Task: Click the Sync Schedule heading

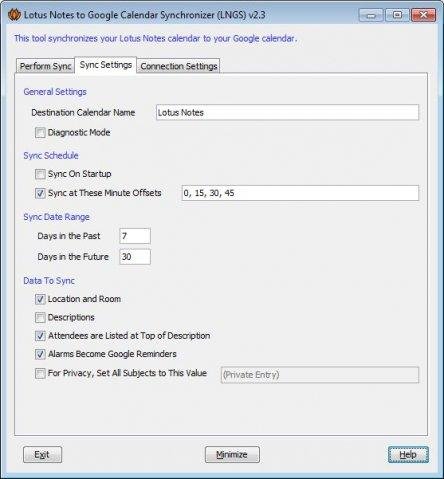Action: [51, 155]
